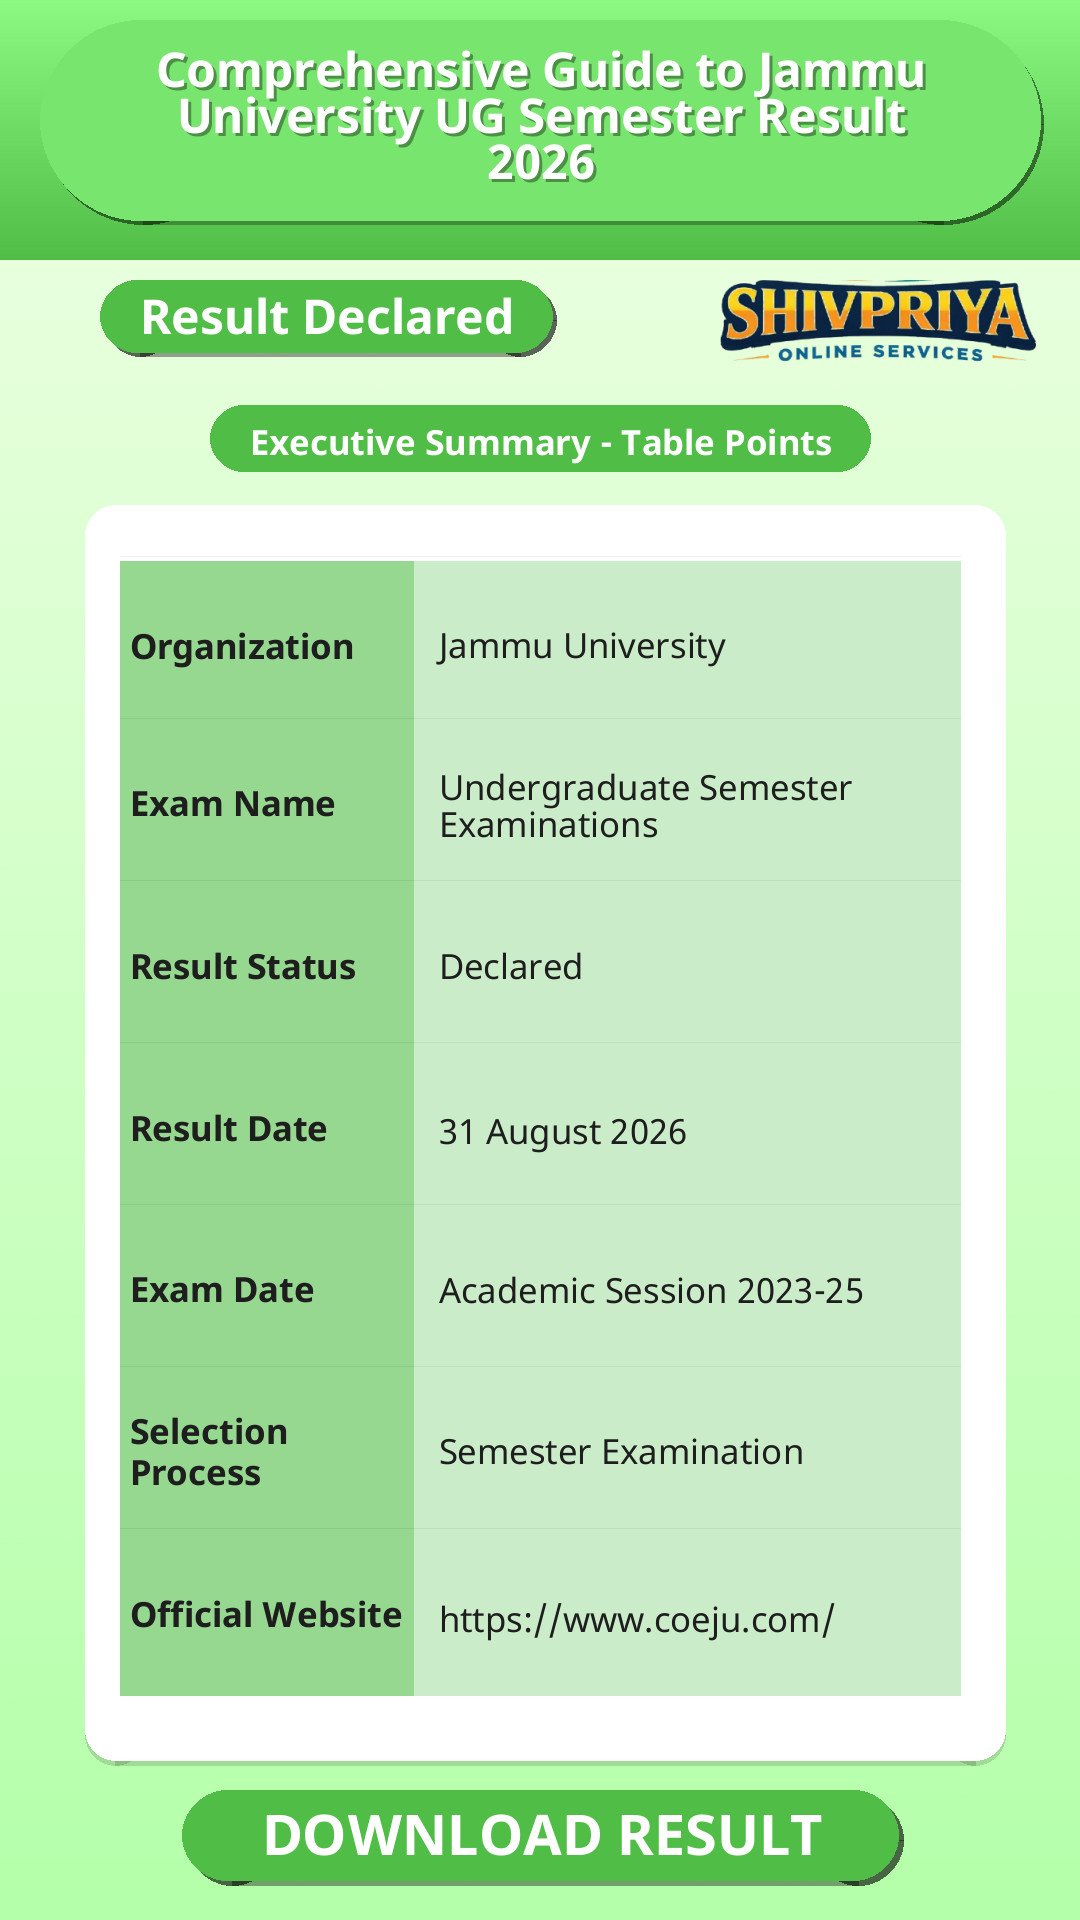Viewport: 1080px width, 1920px height.
Task: Select the Result Date label
Action: point(229,1129)
